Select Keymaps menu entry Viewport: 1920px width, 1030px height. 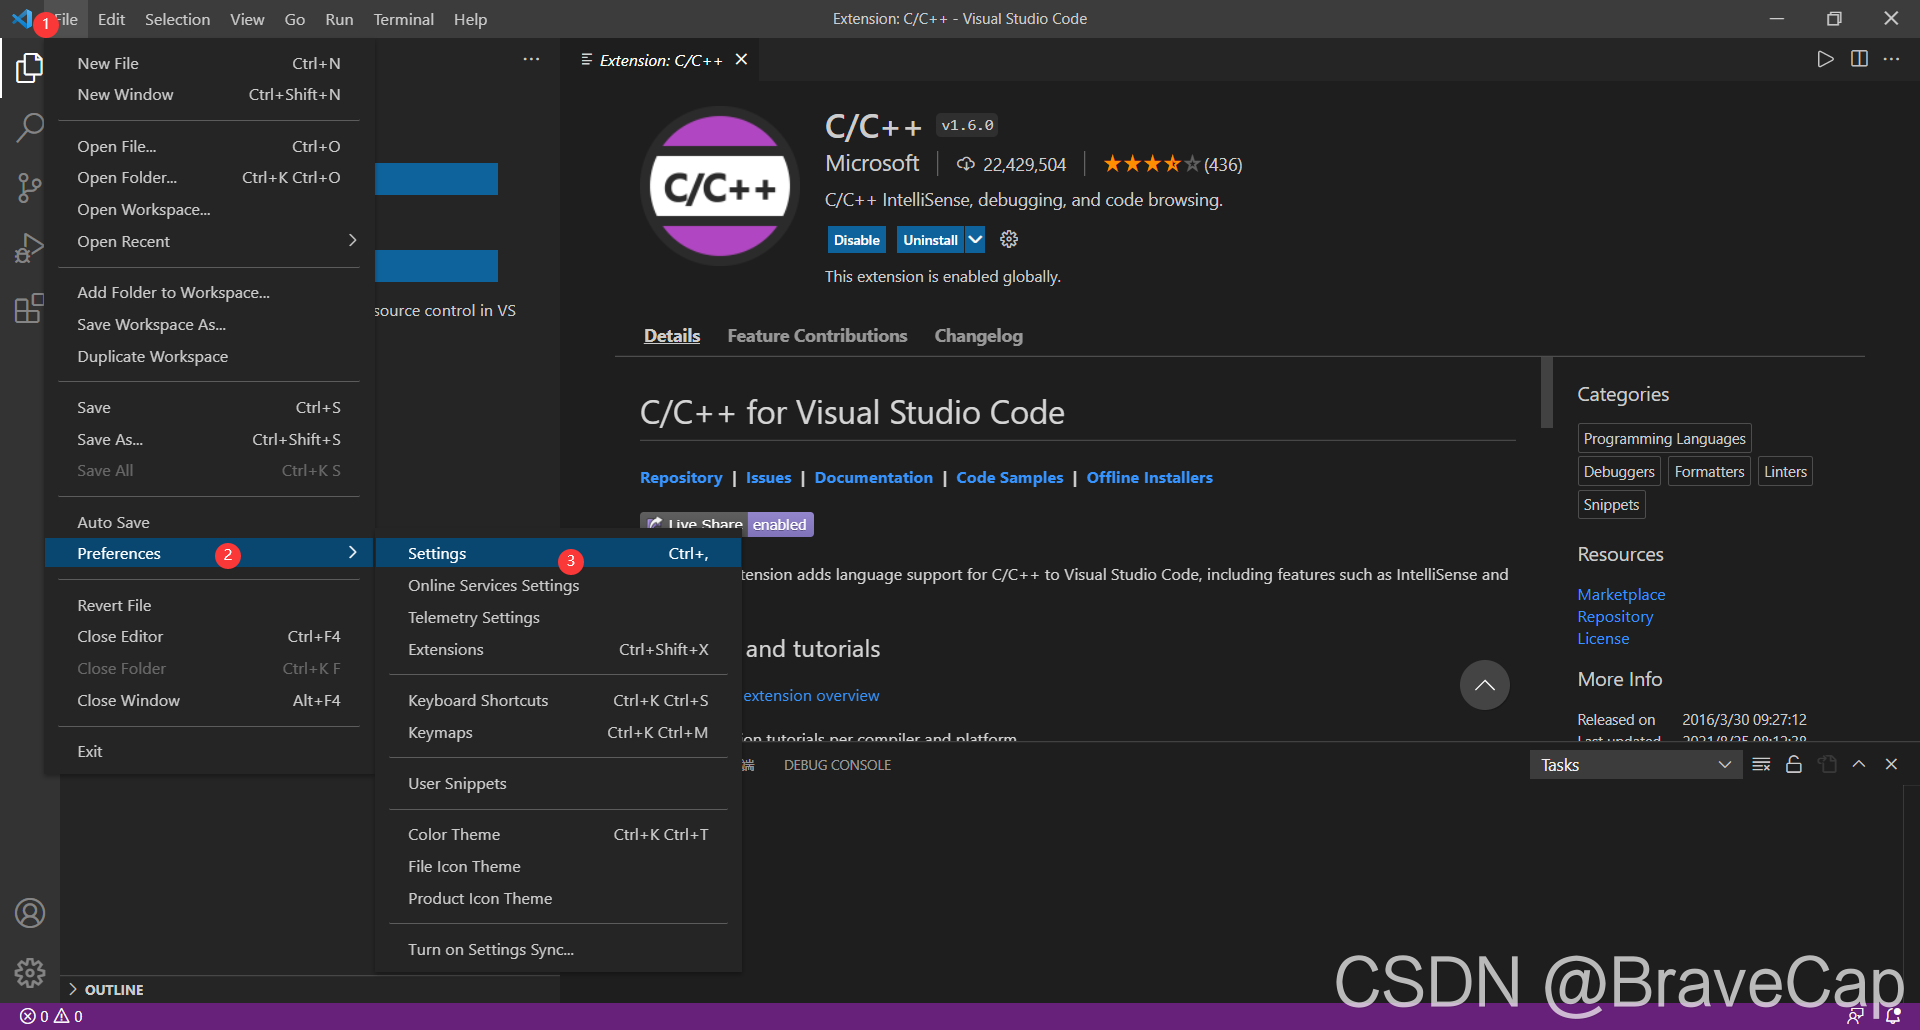tap(558, 732)
